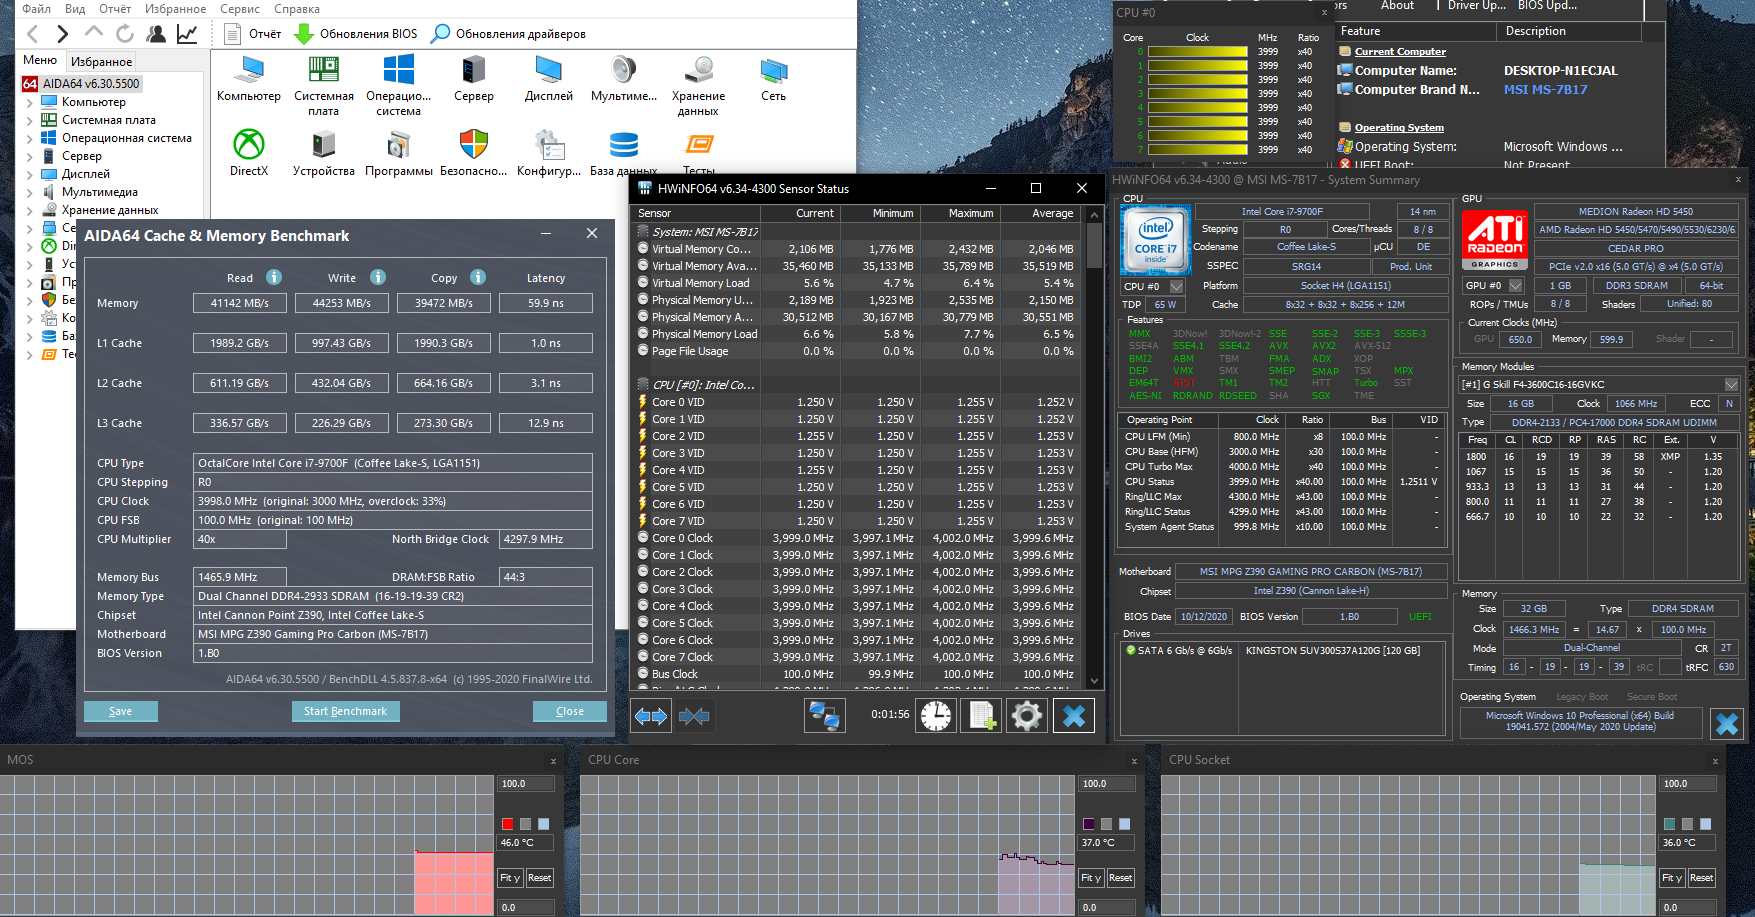This screenshot has height=917, width=1755.
Task: Open the Справка menu
Action: point(297,9)
